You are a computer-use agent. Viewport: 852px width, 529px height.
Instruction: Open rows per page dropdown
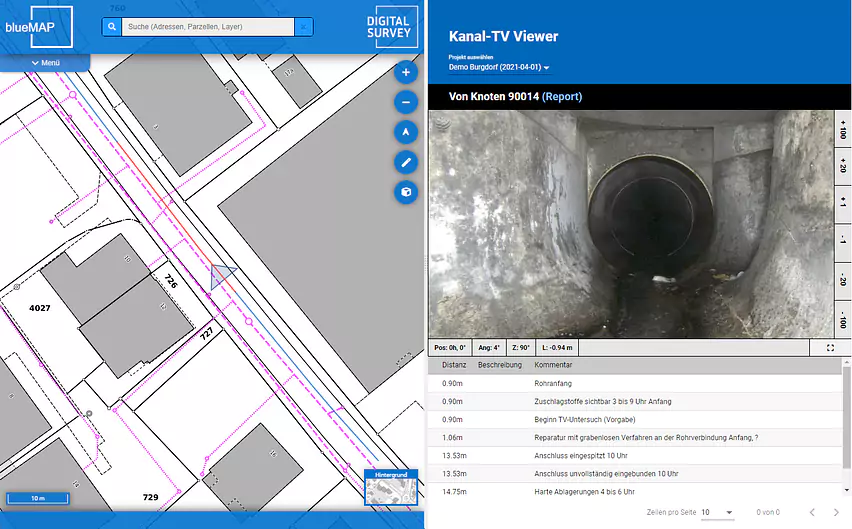pyautogui.click(x=717, y=513)
